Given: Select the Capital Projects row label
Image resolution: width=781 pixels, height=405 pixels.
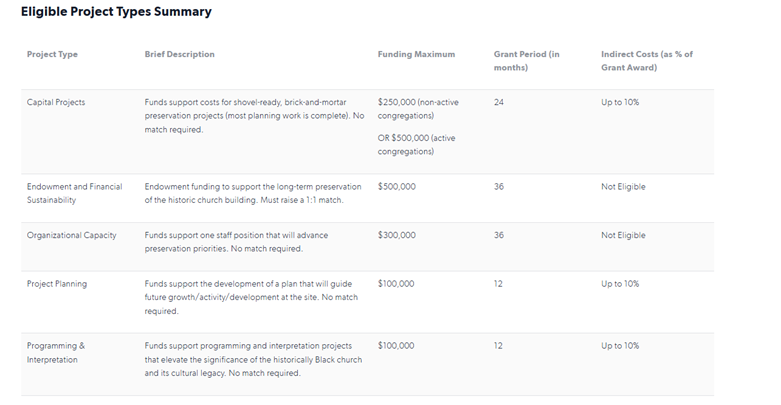Looking at the screenshot, I should pos(56,102).
